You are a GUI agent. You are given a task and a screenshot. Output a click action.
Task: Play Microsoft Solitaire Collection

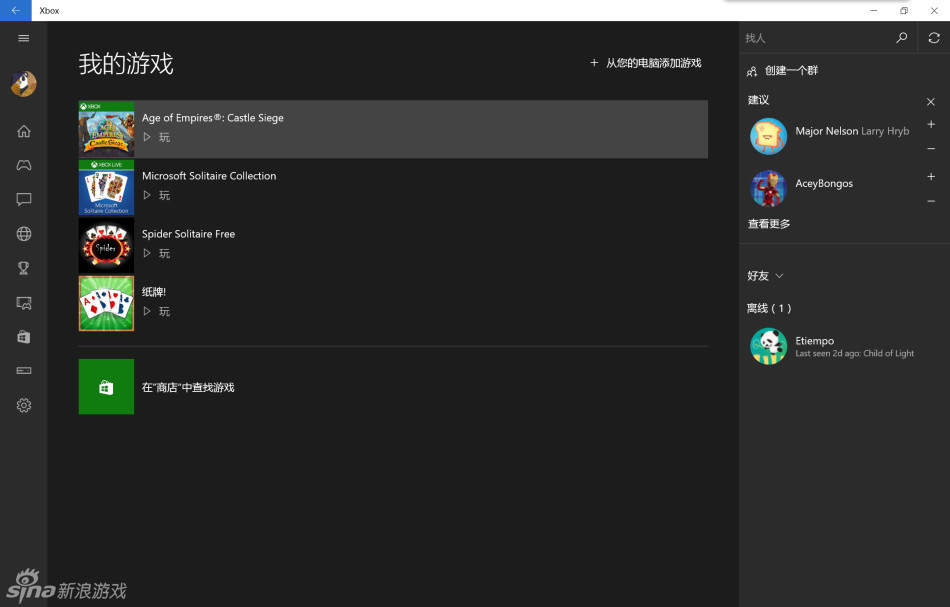[156, 195]
